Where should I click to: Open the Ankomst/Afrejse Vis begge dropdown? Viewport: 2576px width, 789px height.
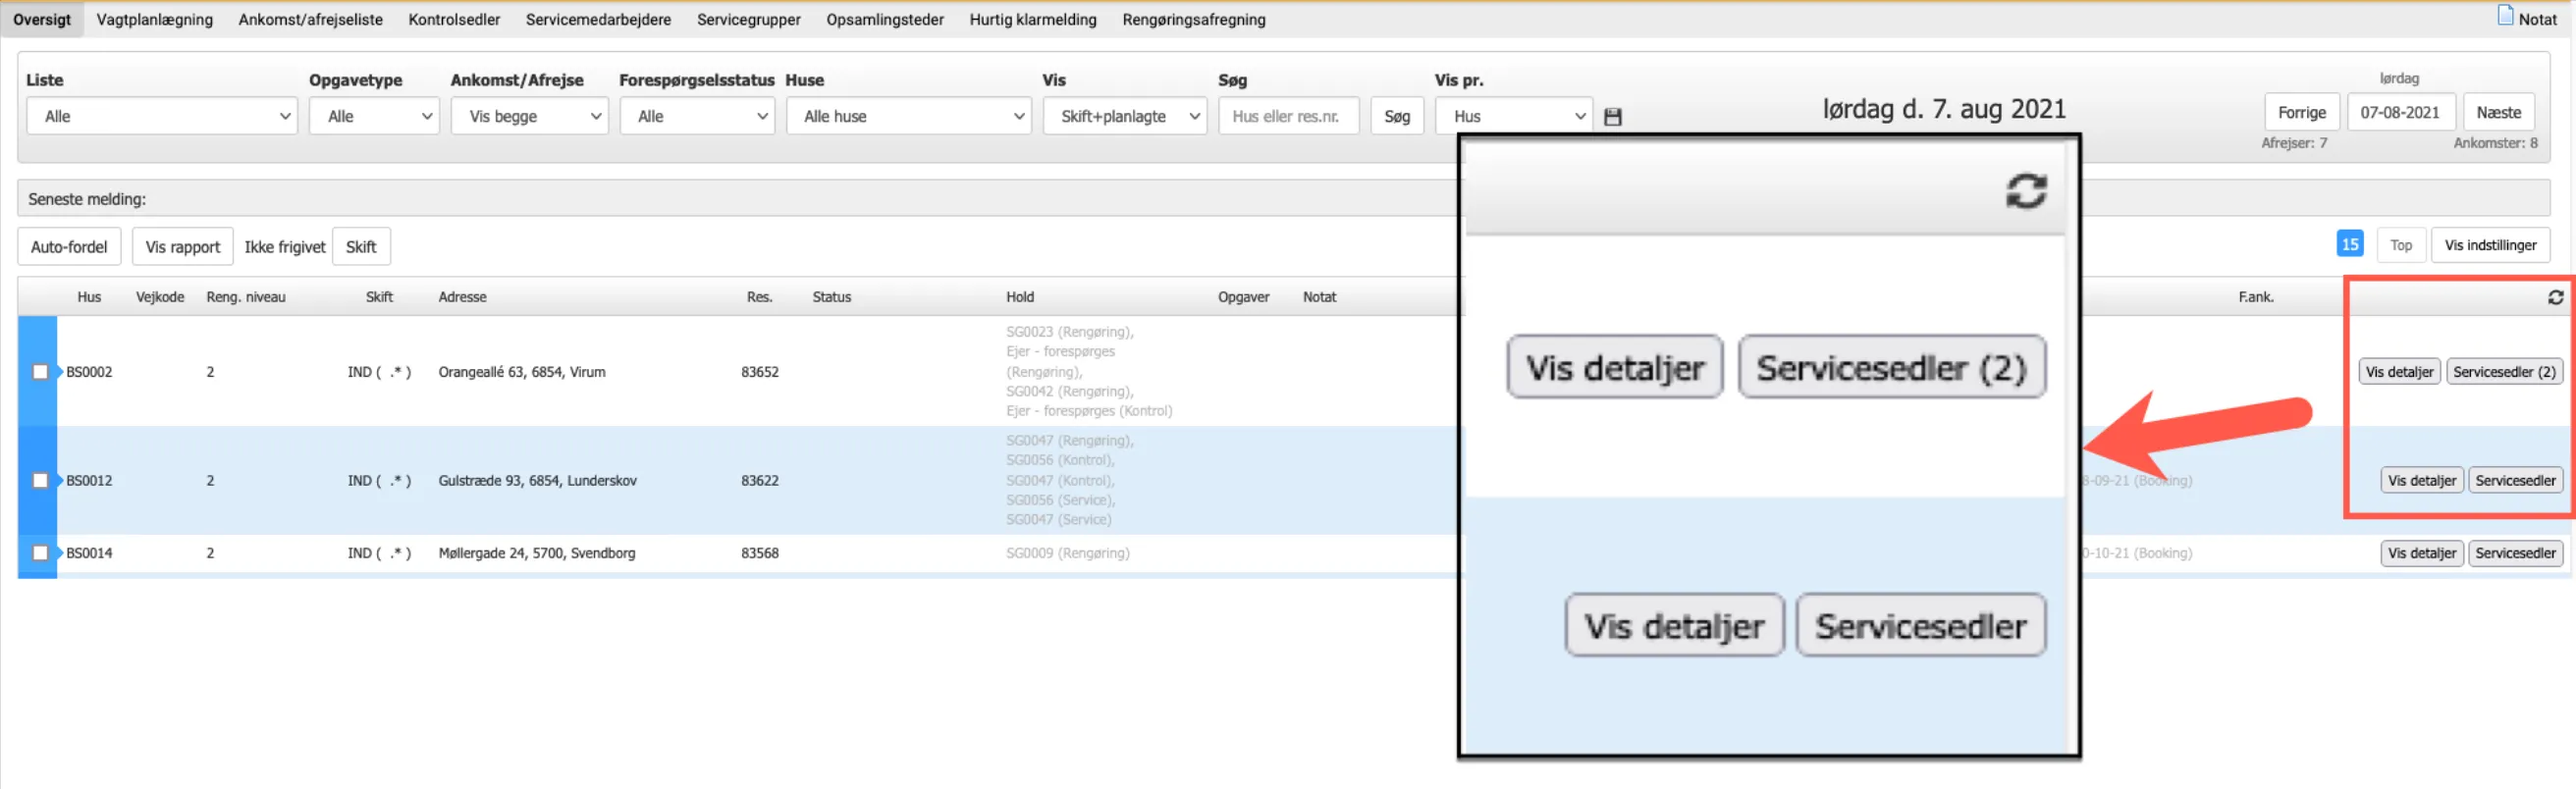pos(529,116)
